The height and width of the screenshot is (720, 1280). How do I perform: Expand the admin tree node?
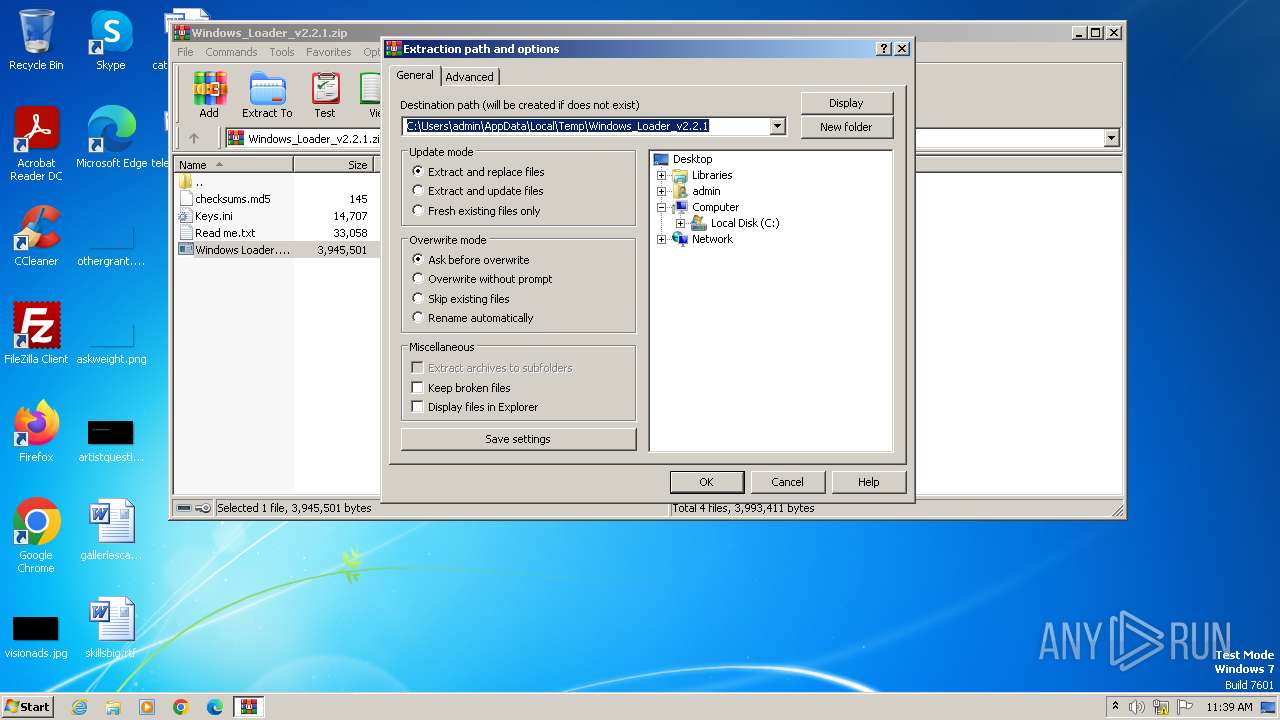[x=661, y=191]
